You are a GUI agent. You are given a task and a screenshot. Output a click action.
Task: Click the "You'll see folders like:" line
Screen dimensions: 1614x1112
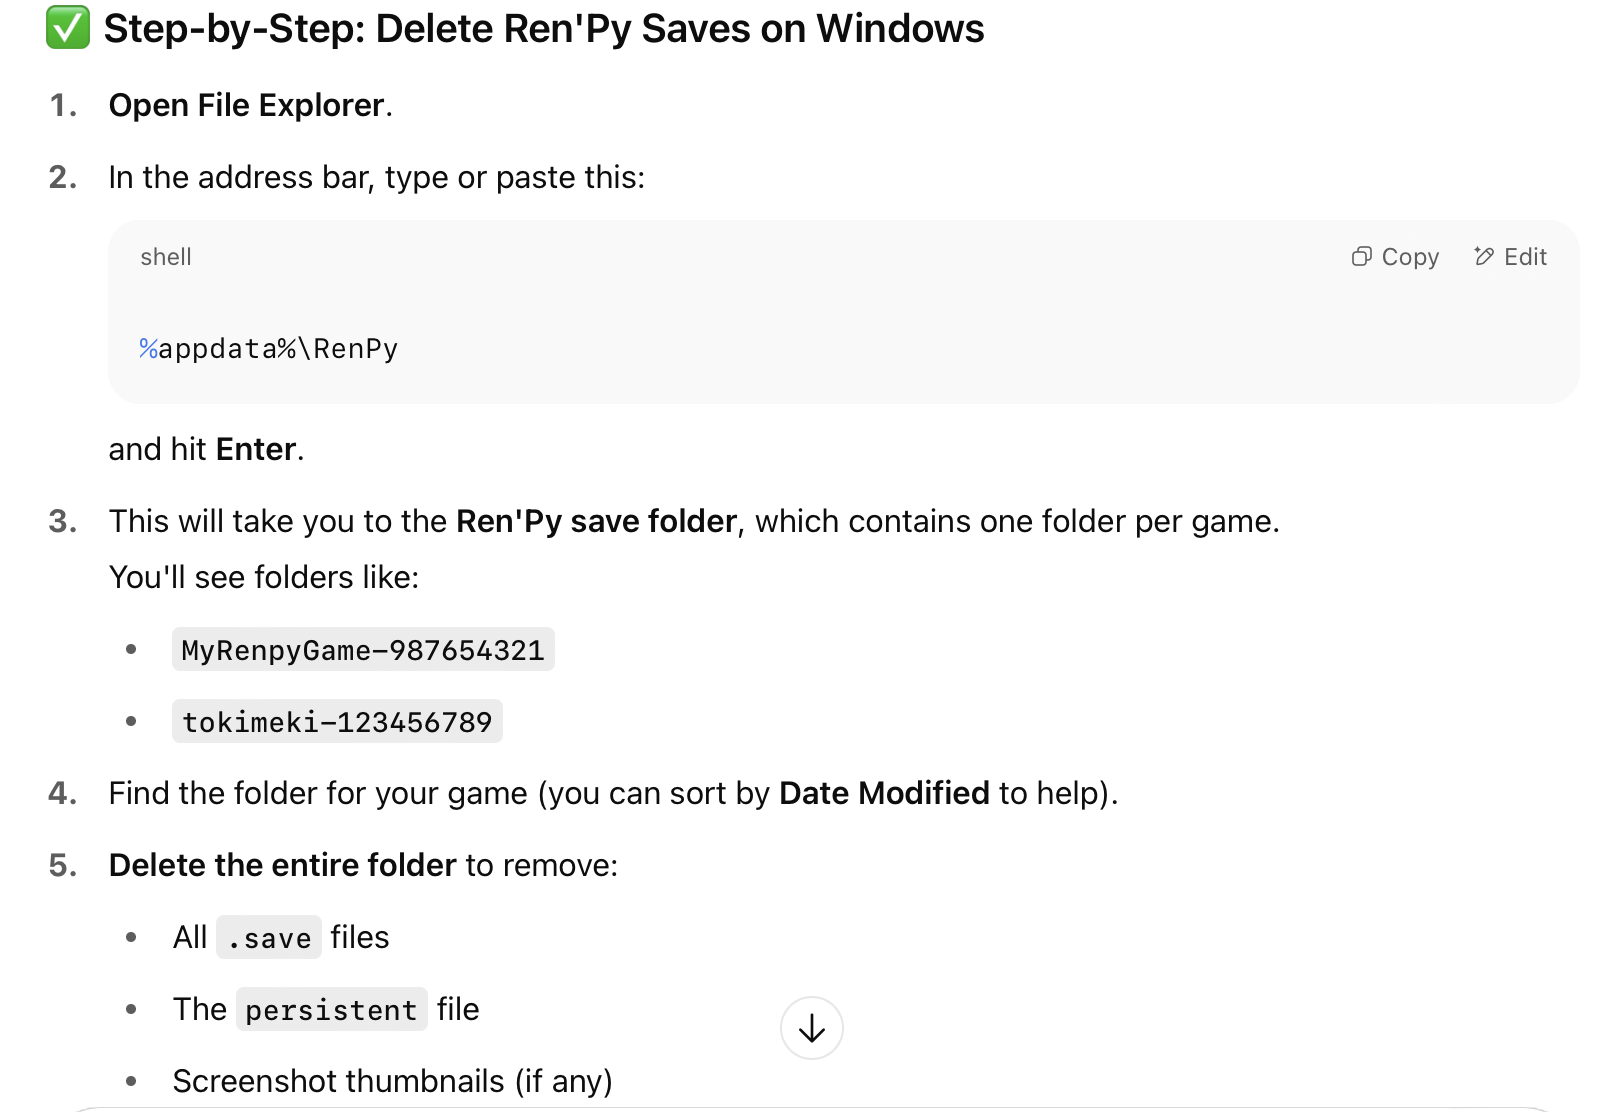coord(264,577)
